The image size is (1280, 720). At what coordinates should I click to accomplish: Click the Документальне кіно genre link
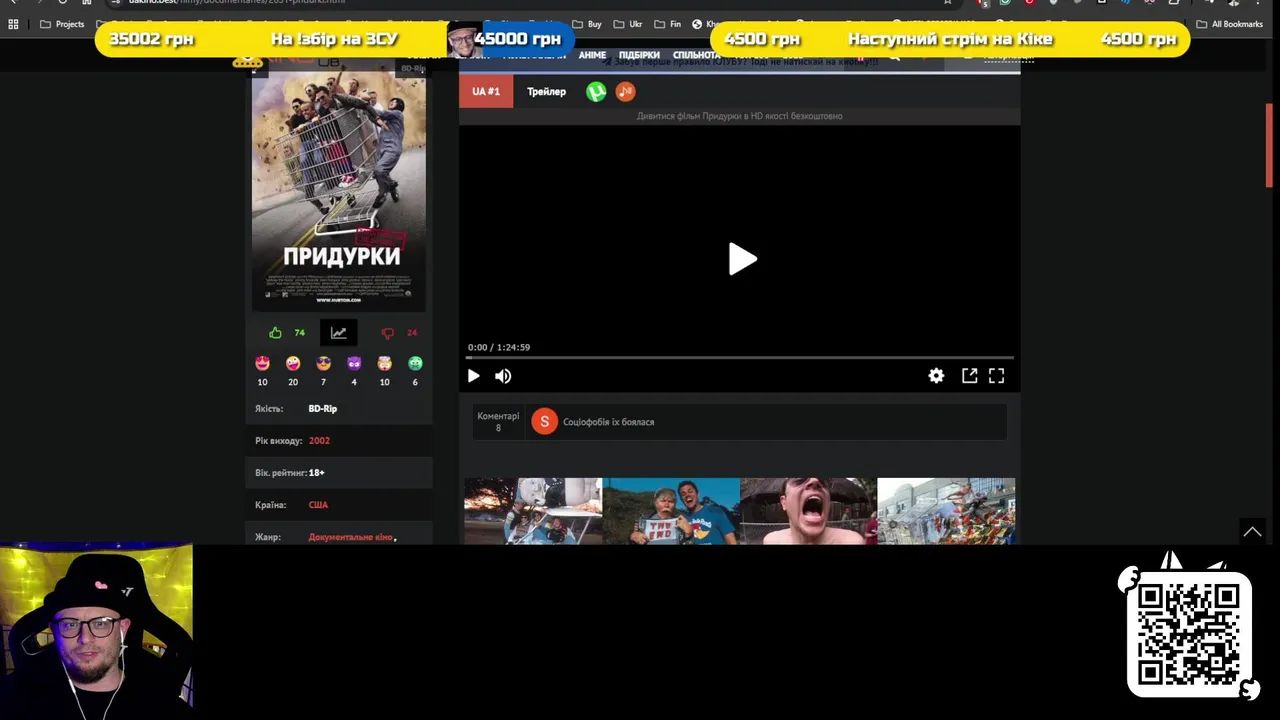point(350,537)
